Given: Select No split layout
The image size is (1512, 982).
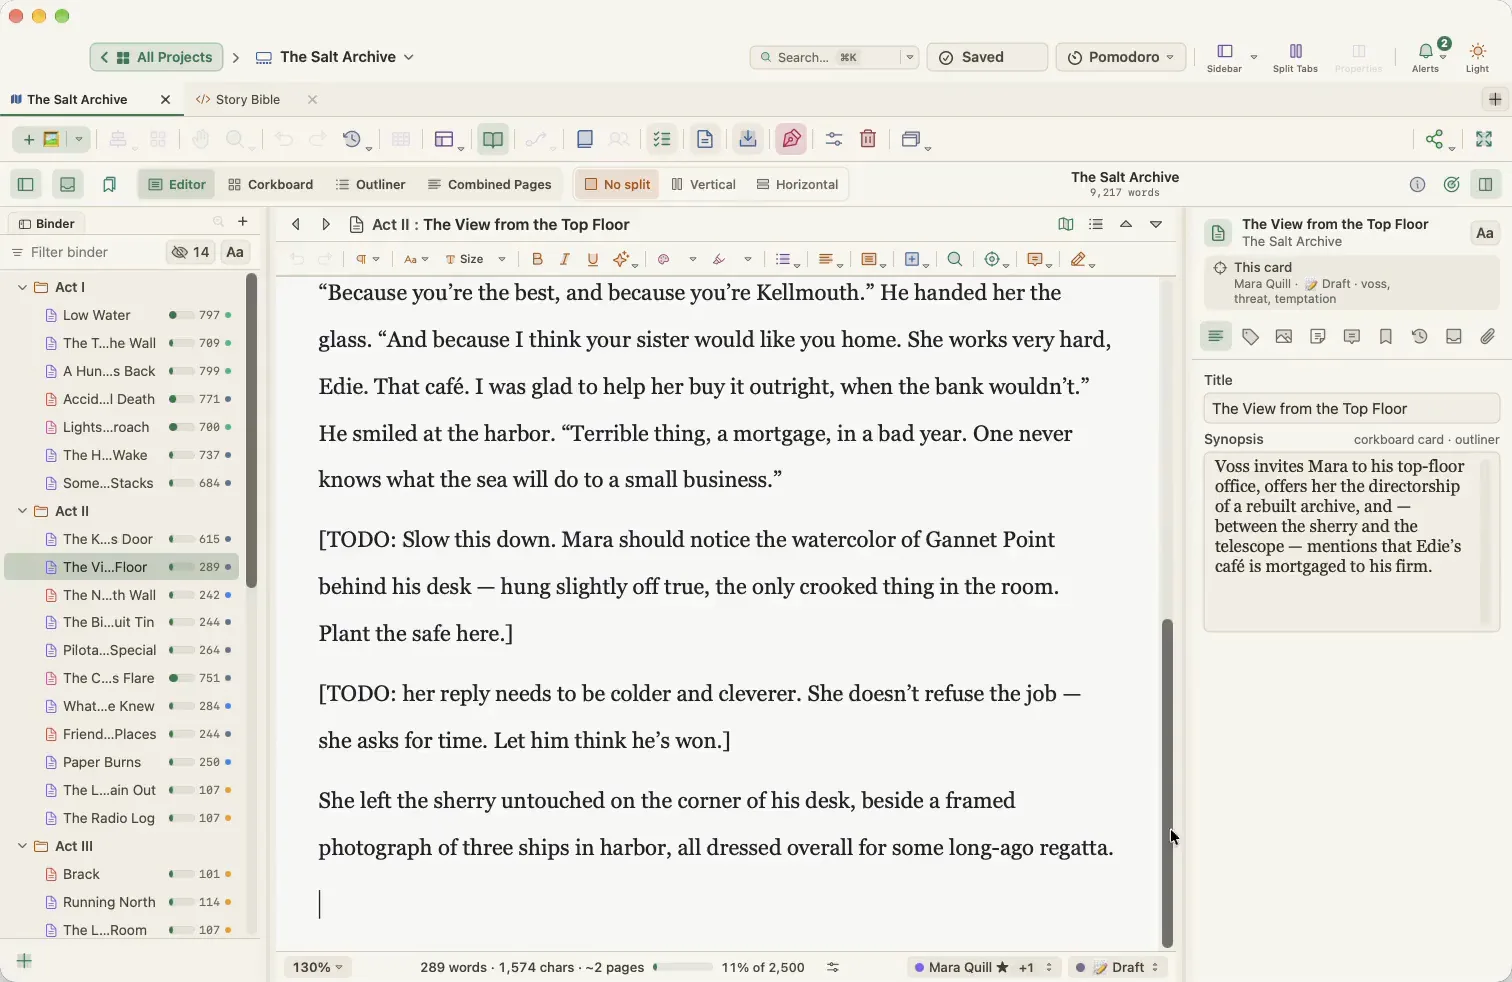Looking at the screenshot, I should point(617,184).
